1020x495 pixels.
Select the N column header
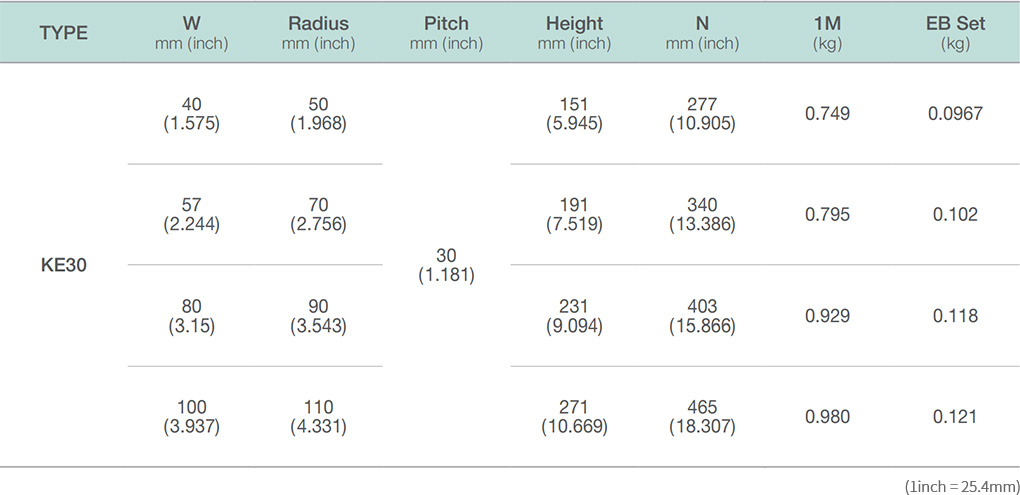coord(702,34)
